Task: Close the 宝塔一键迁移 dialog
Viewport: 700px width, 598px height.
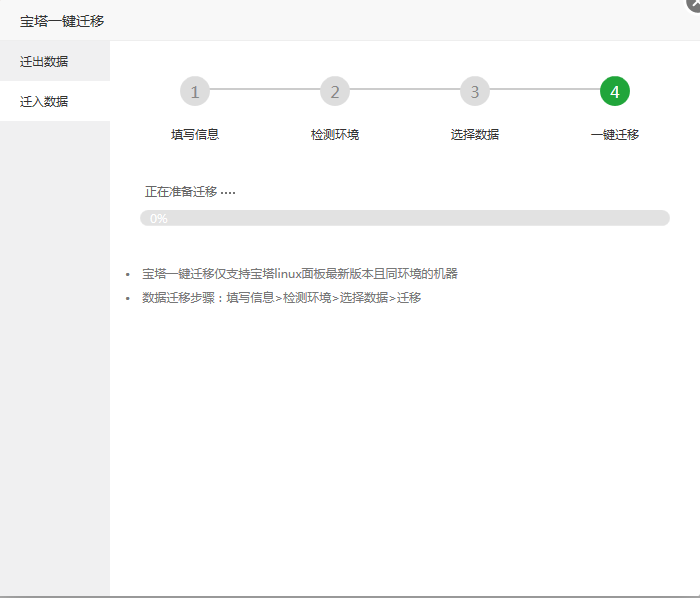Action: (693, 4)
